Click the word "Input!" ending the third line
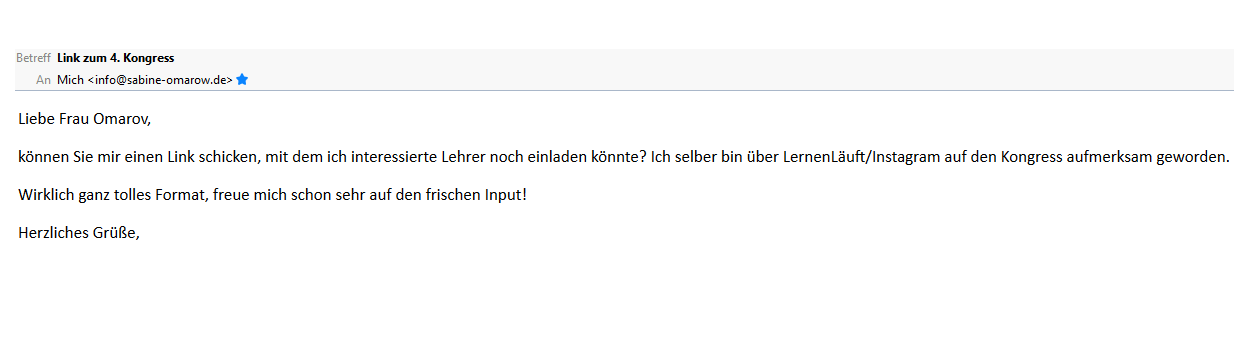 pyautogui.click(x=505, y=193)
